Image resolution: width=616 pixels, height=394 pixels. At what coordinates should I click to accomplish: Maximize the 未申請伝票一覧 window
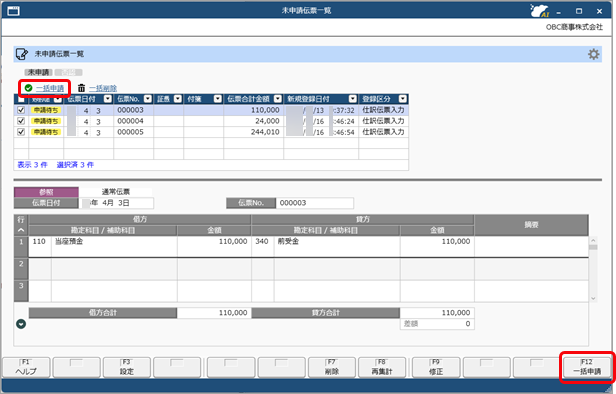click(579, 11)
